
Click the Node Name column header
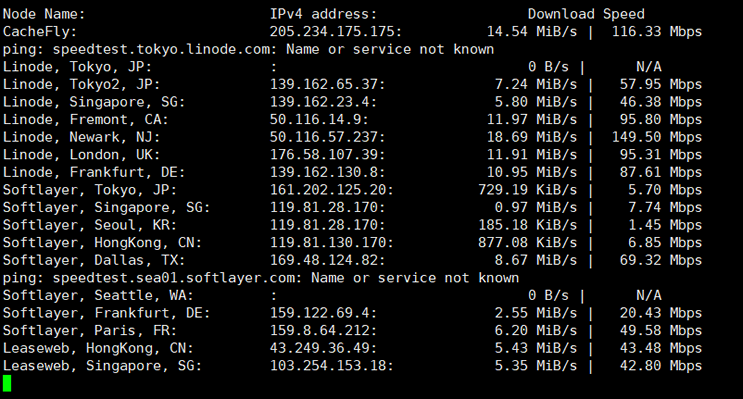(44, 14)
